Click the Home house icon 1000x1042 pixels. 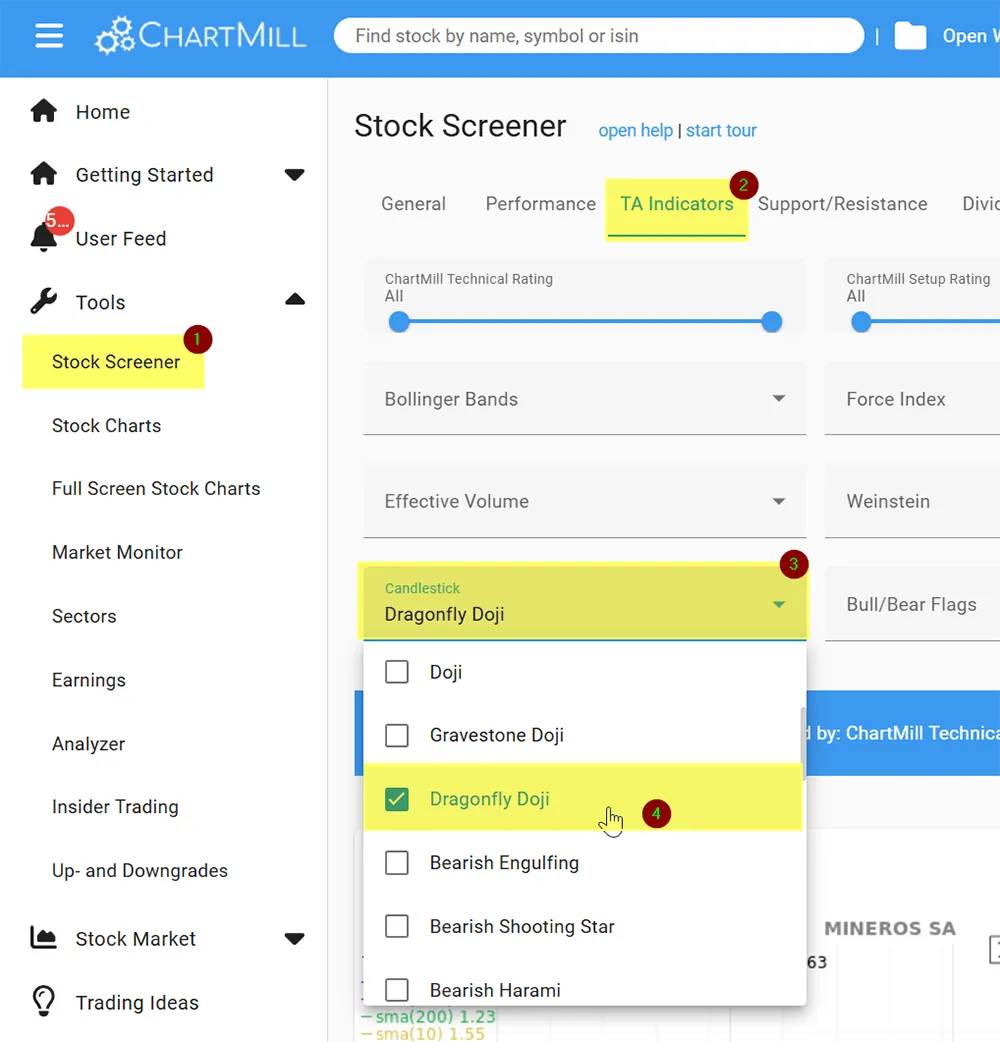[x=44, y=111]
